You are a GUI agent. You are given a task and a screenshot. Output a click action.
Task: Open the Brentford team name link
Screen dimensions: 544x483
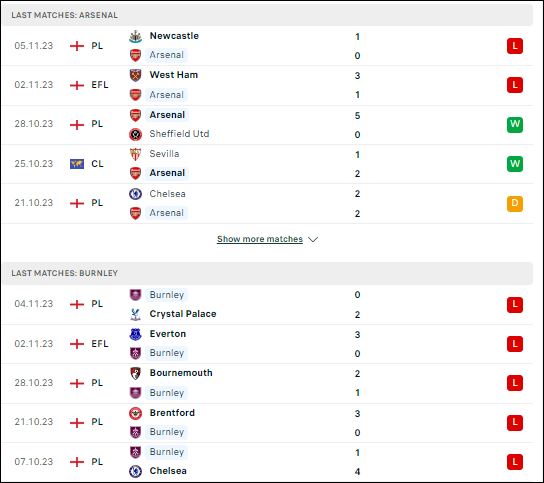point(172,413)
